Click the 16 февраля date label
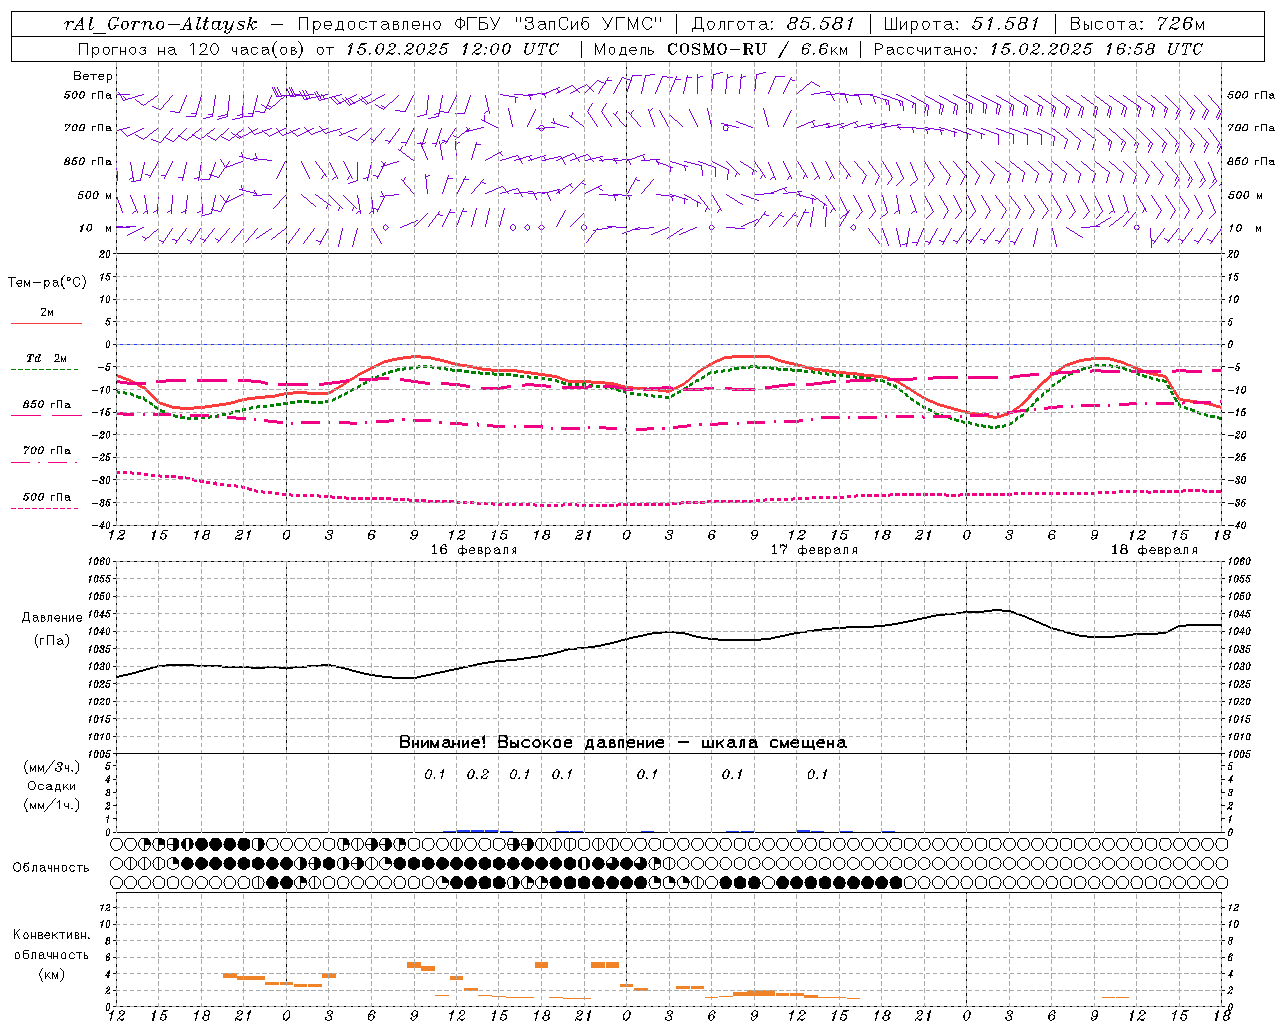This screenshot has width=1280, height=1024. pos(474,550)
